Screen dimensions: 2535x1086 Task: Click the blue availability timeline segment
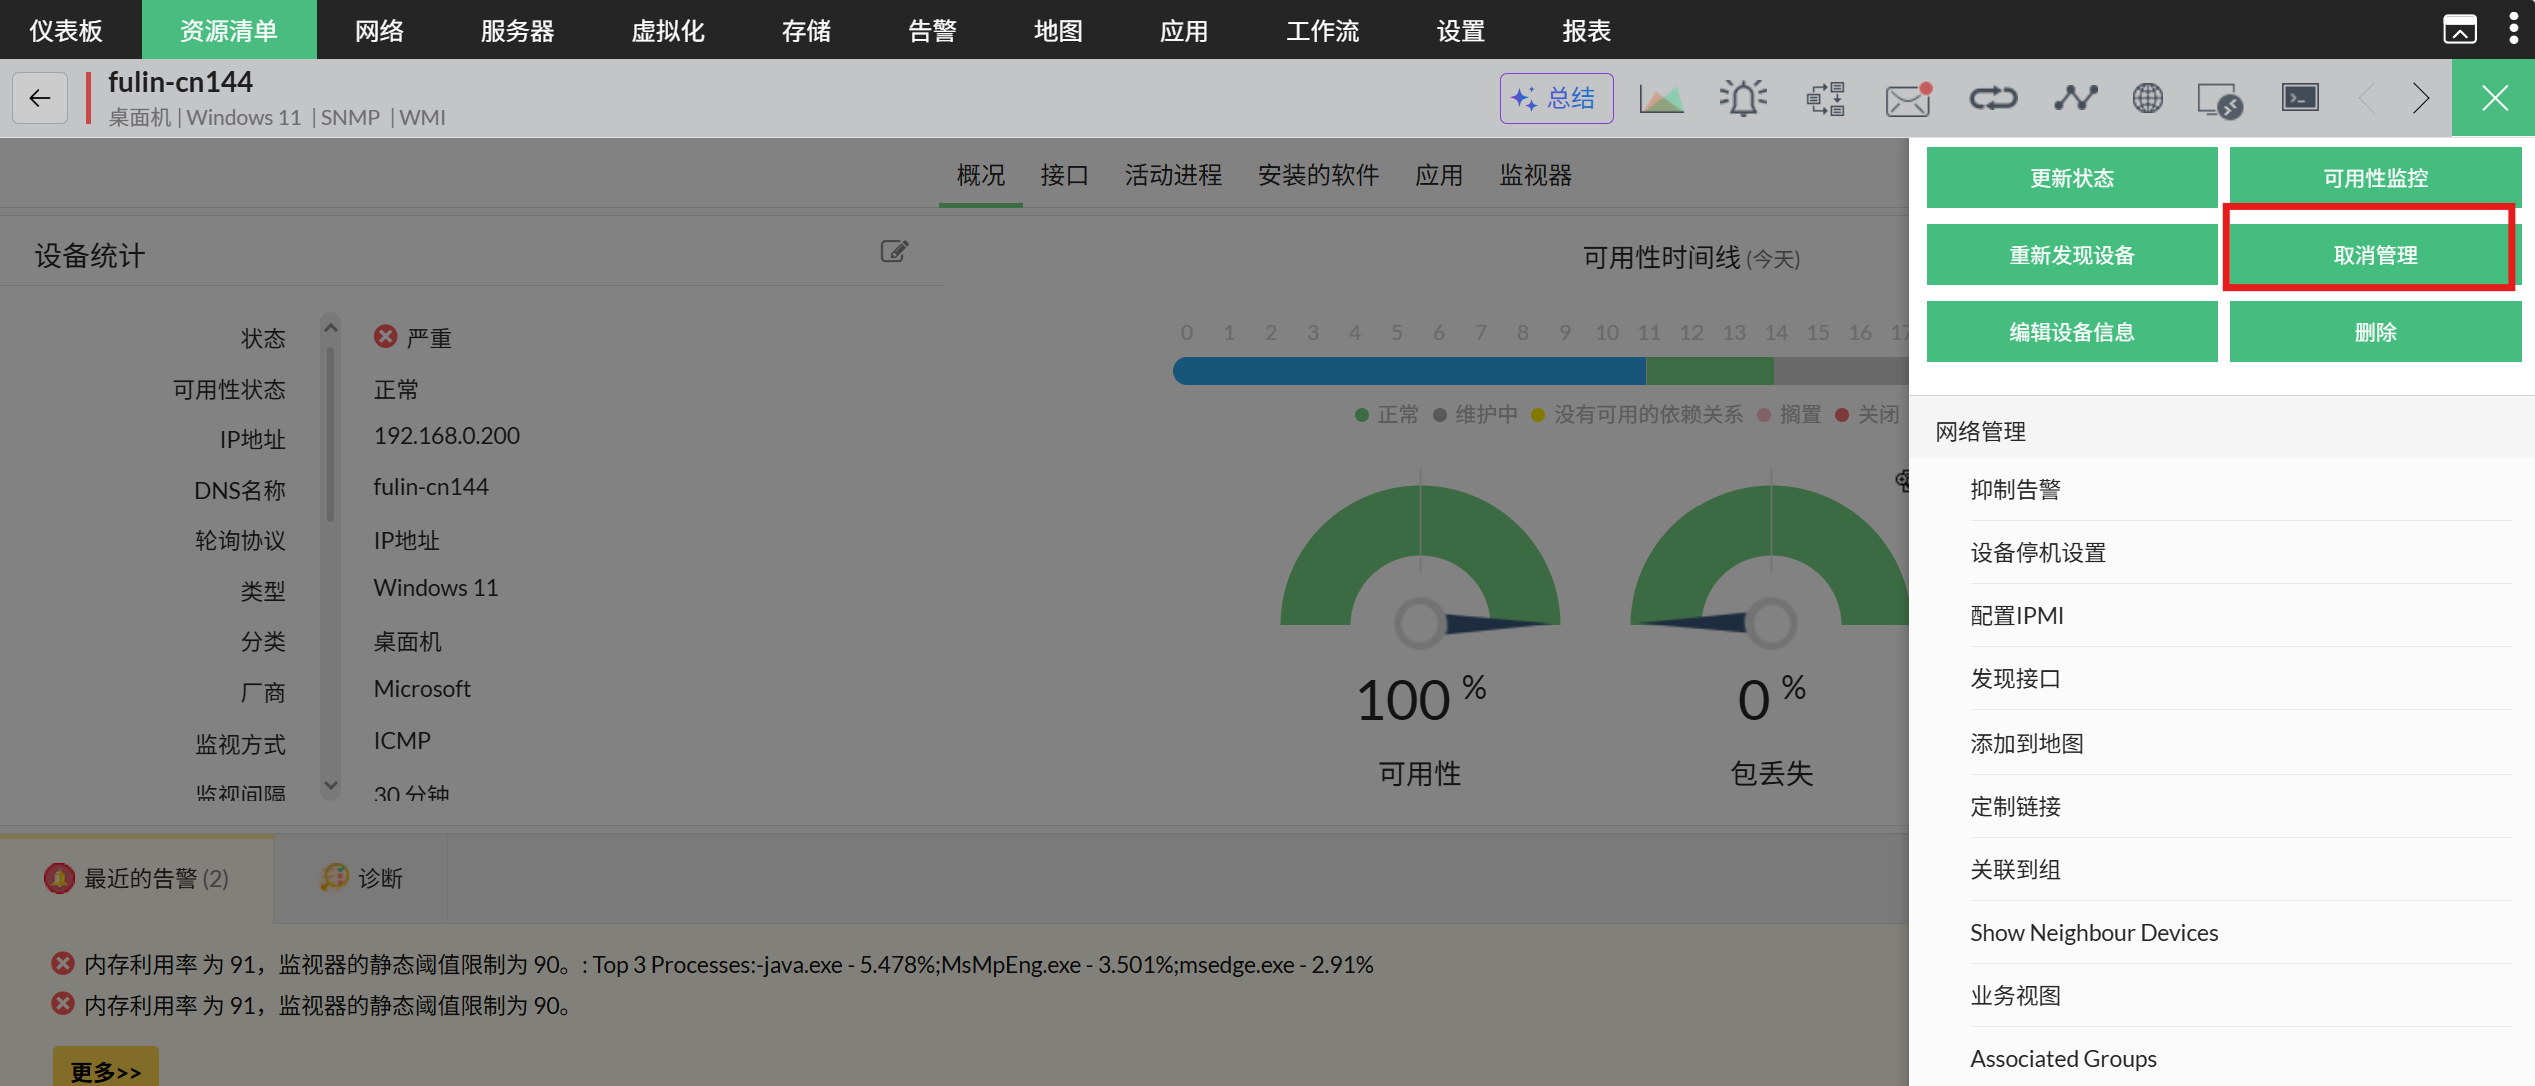pyautogui.click(x=1409, y=371)
